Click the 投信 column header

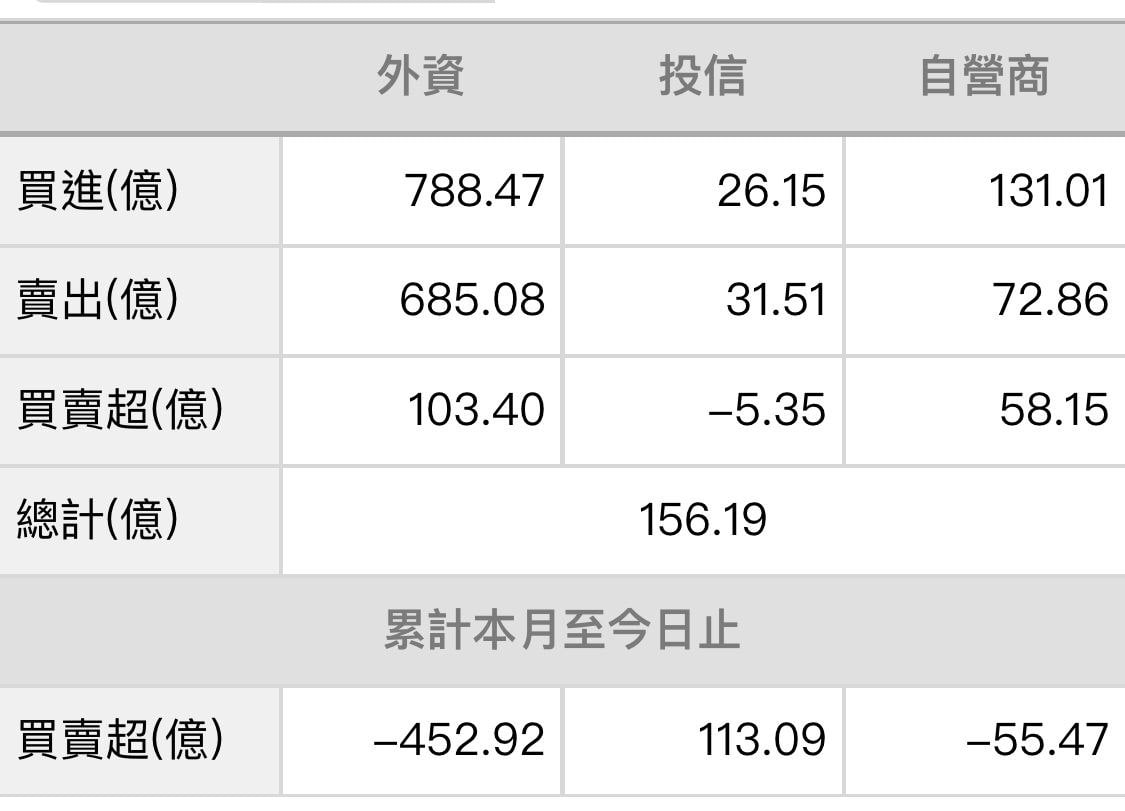(x=702, y=77)
